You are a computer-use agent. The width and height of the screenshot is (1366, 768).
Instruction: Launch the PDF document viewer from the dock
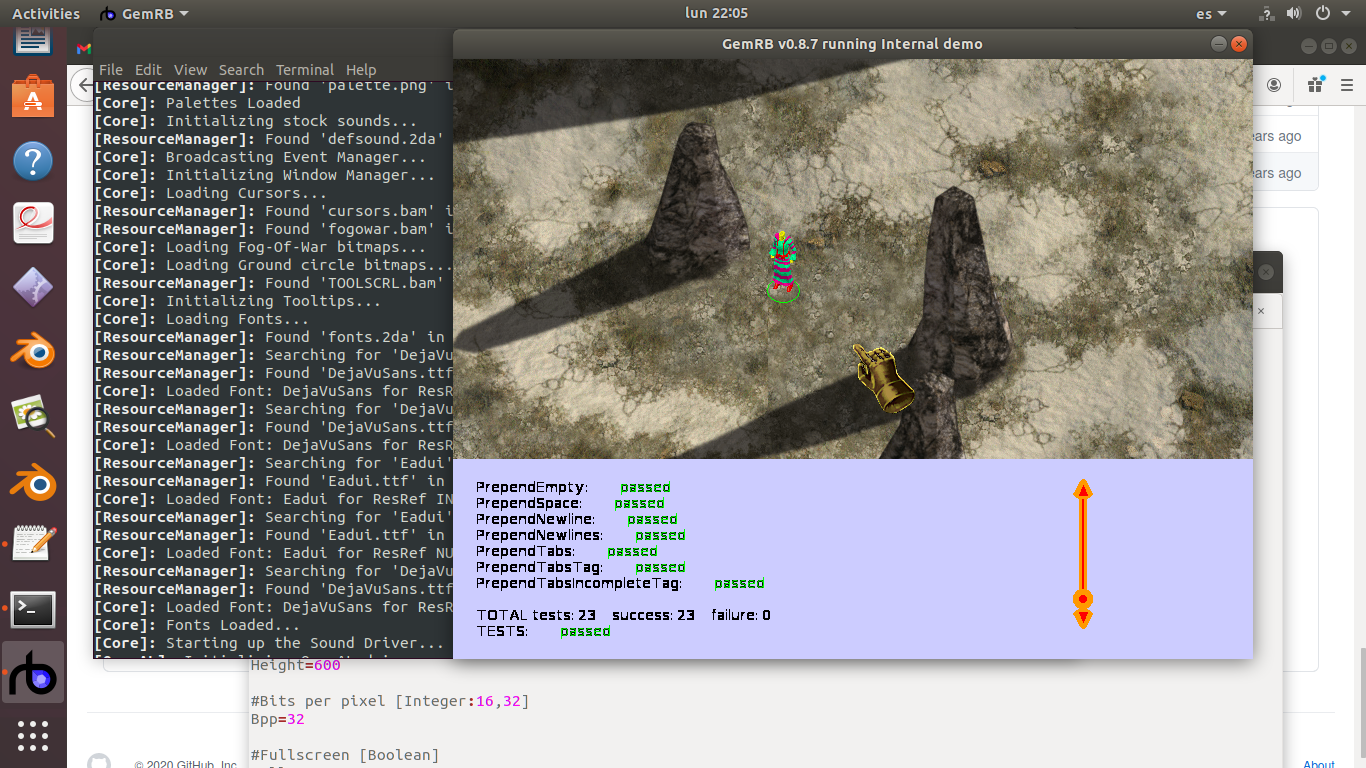pyautogui.click(x=33, y=223)
